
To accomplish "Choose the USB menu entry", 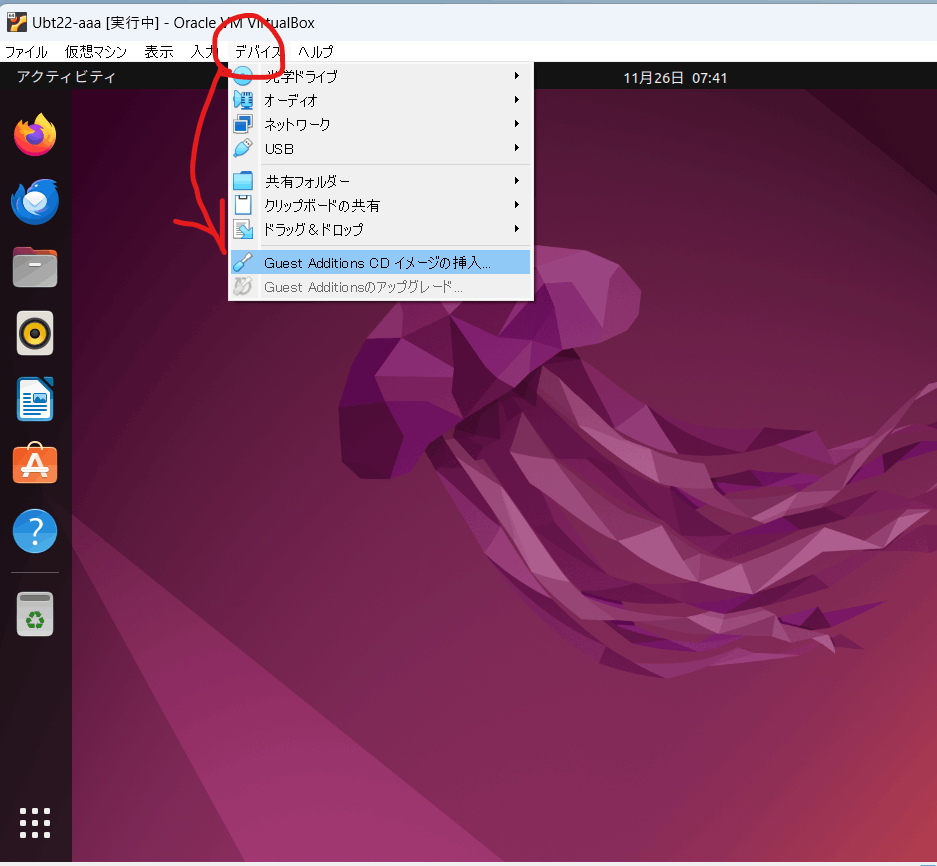I will coord(380,148).
